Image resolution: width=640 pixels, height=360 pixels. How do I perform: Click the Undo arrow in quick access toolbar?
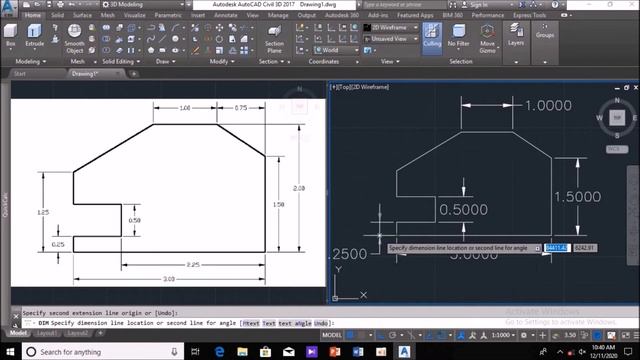coord(72,4)
